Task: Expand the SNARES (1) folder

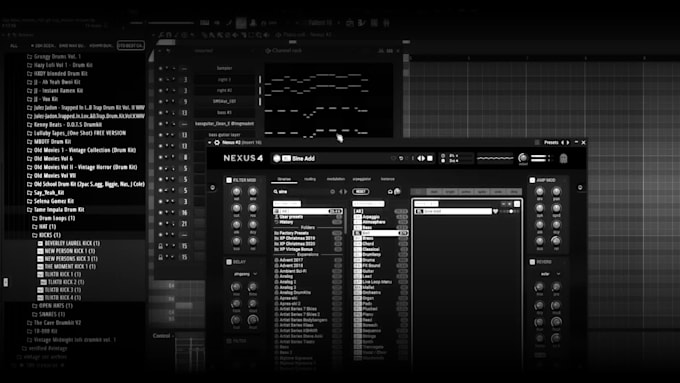Action: tap(49, 314)
